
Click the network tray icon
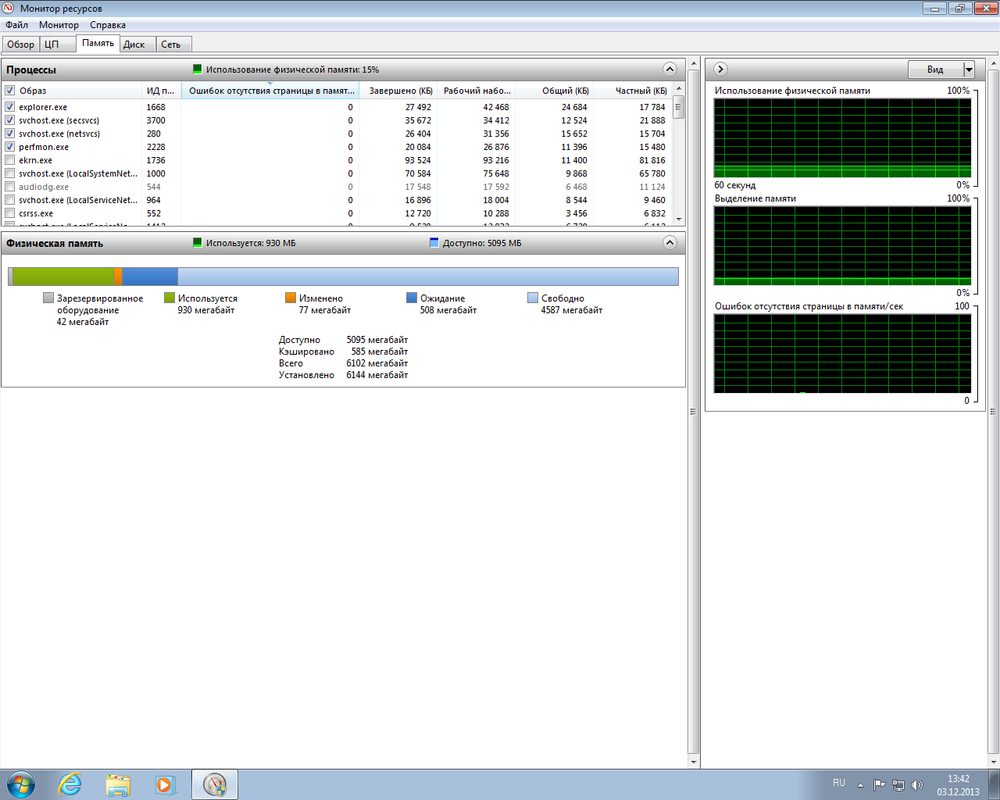pyautogui.click(x=898, y=785)
